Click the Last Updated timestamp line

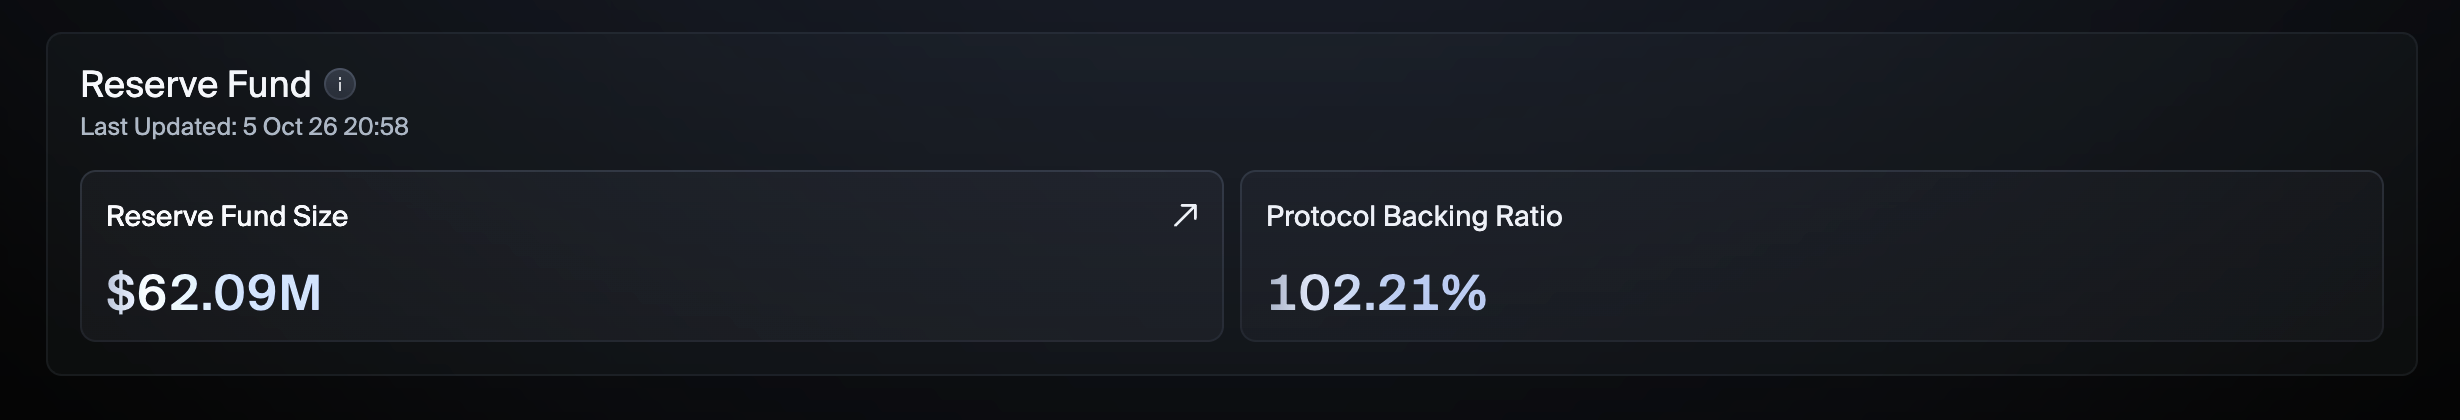tap(244, 127)
